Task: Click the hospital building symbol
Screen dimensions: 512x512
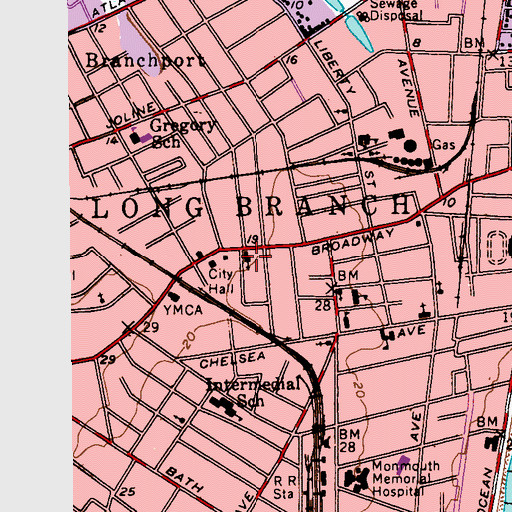Action: [358, 480]
